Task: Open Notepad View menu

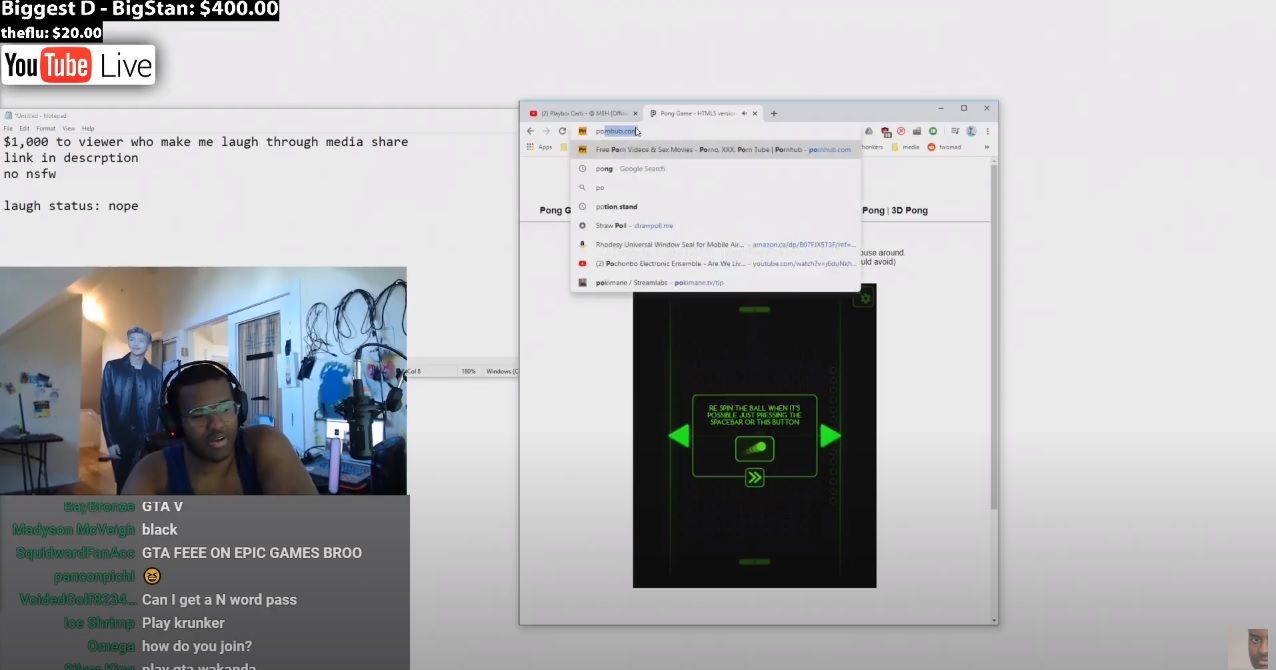Action: click(69, 129)
